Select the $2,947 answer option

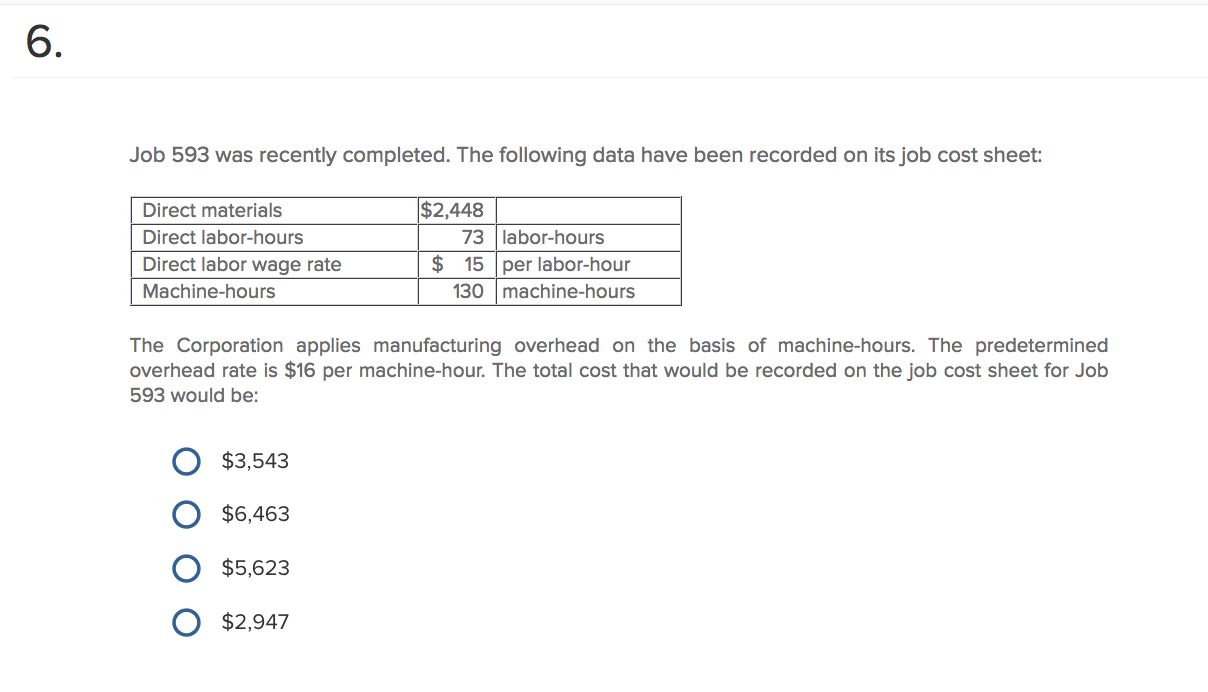click(x=187, y=621)
